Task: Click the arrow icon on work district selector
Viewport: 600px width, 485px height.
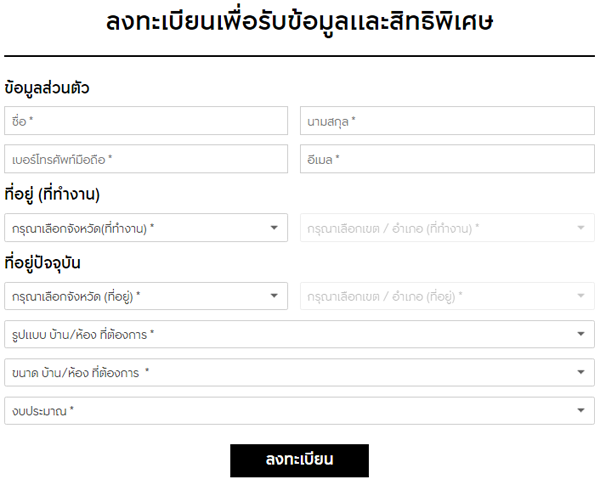Action: coord(580,228)
